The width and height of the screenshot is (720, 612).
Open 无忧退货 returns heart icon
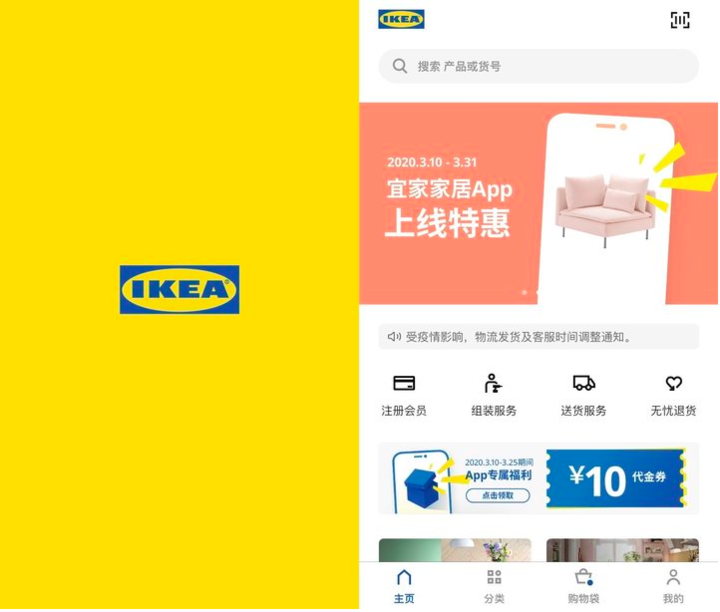point(674,383)
